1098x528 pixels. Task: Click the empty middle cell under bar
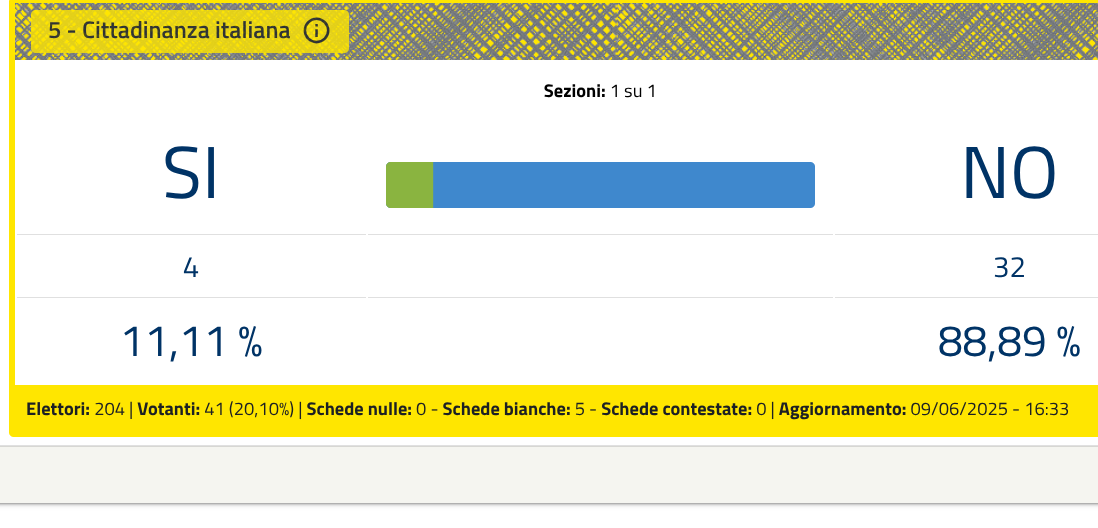pos(600,266)
